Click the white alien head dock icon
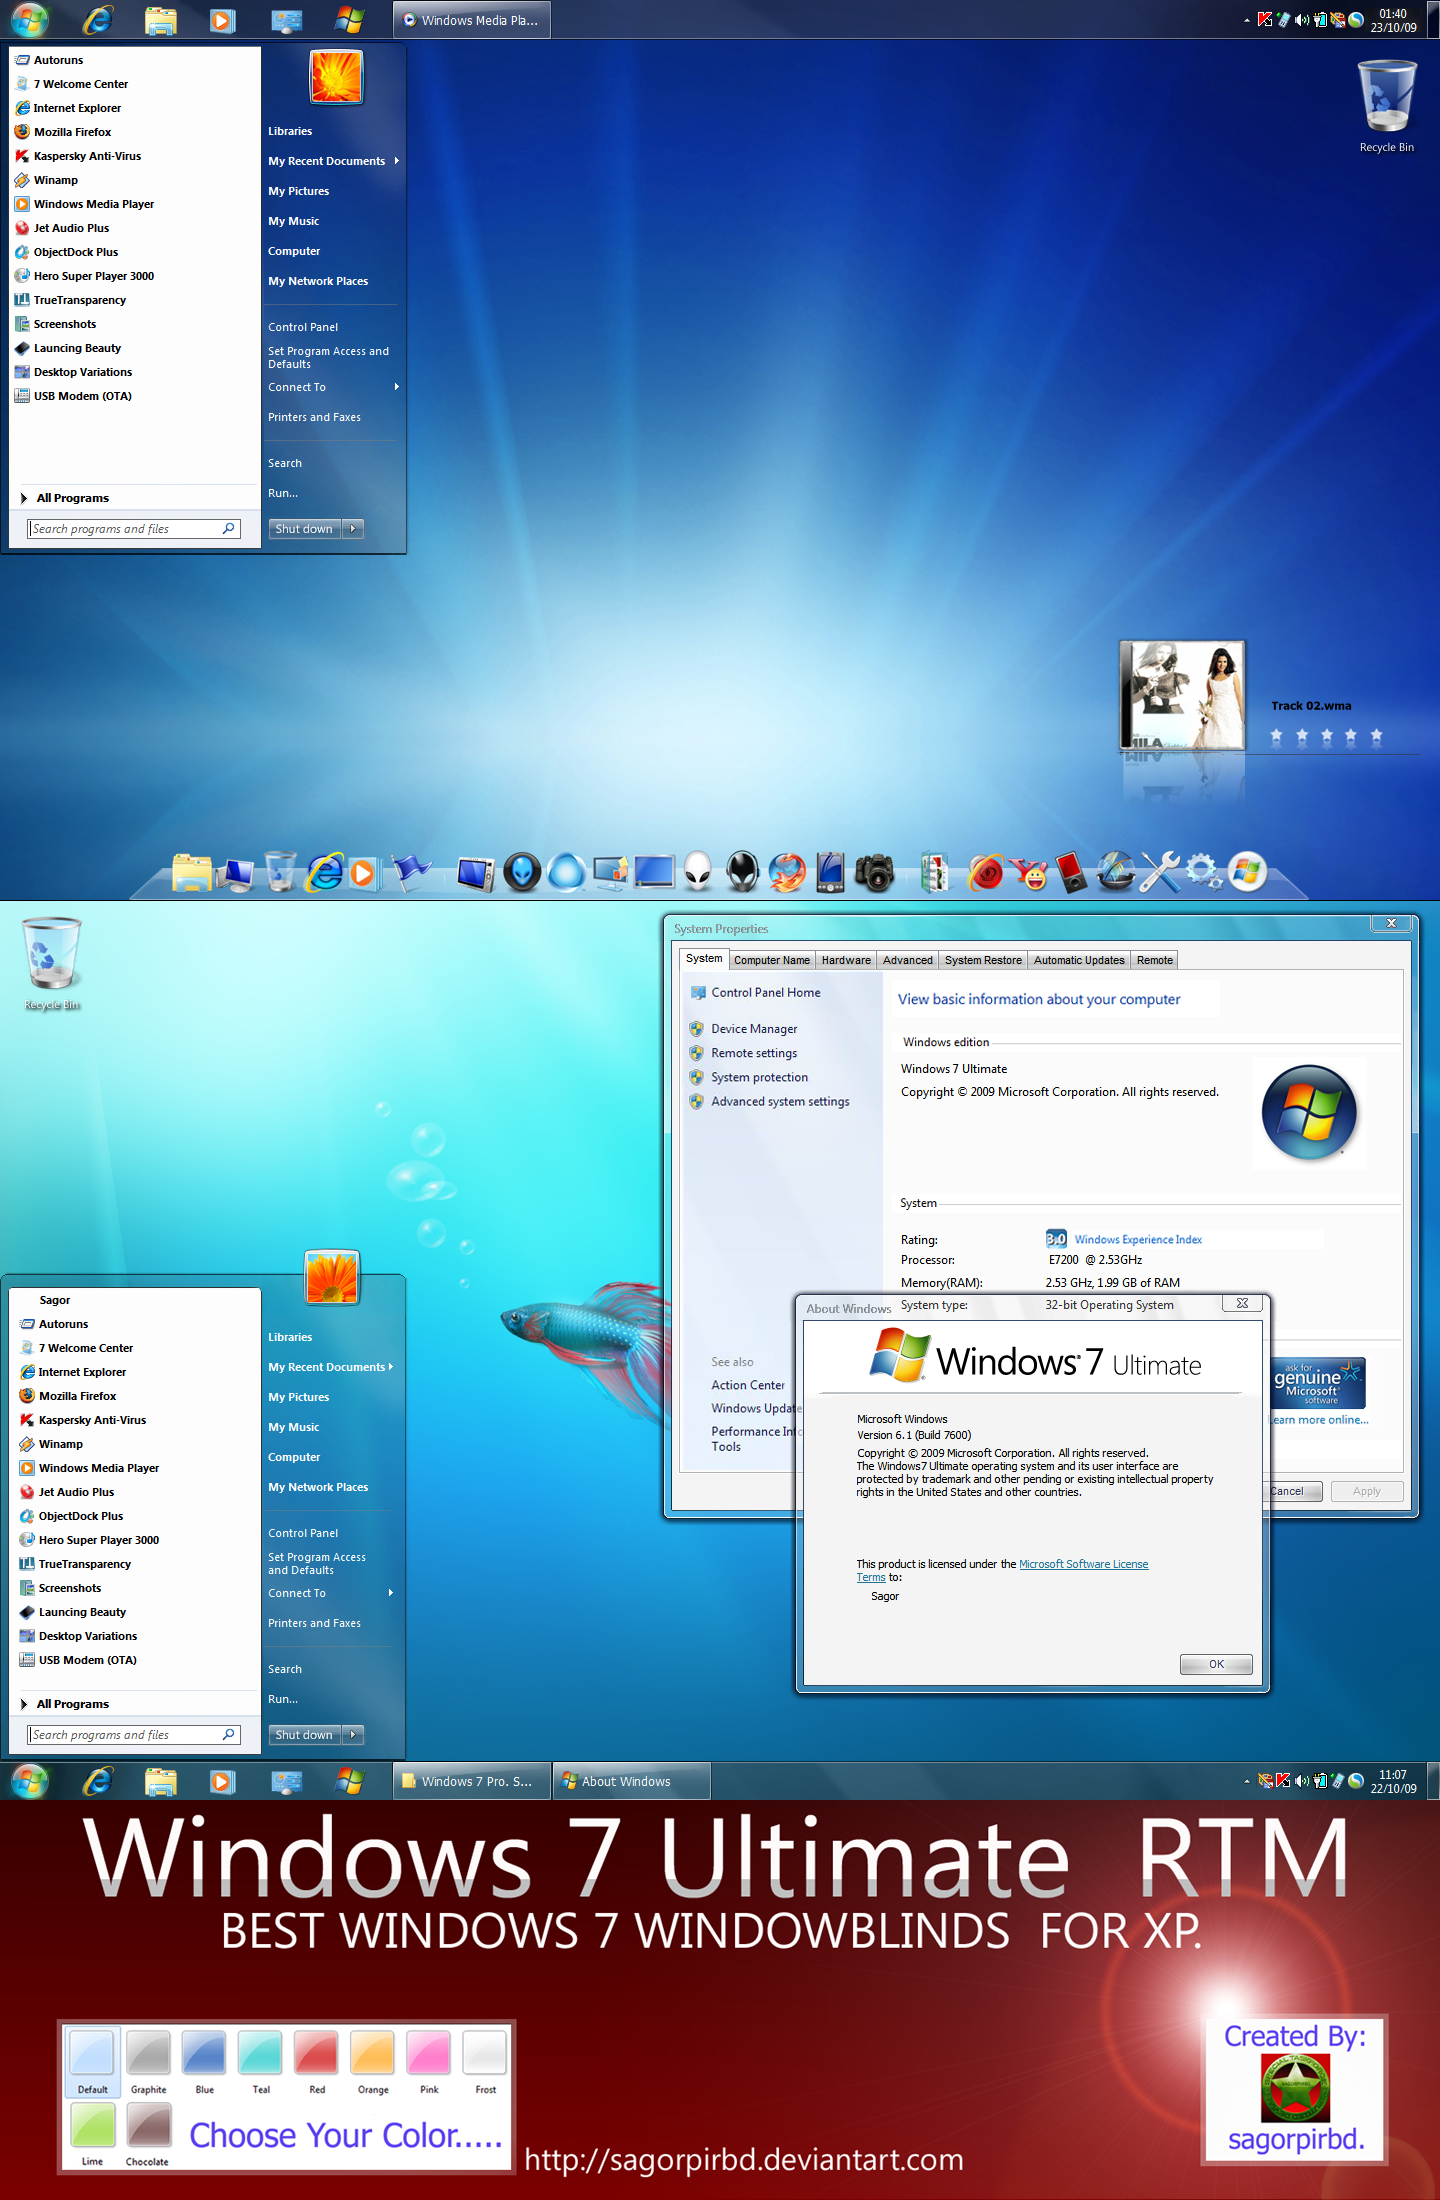The height and width of the screenshot is (2200, 1440). (698, 872)
